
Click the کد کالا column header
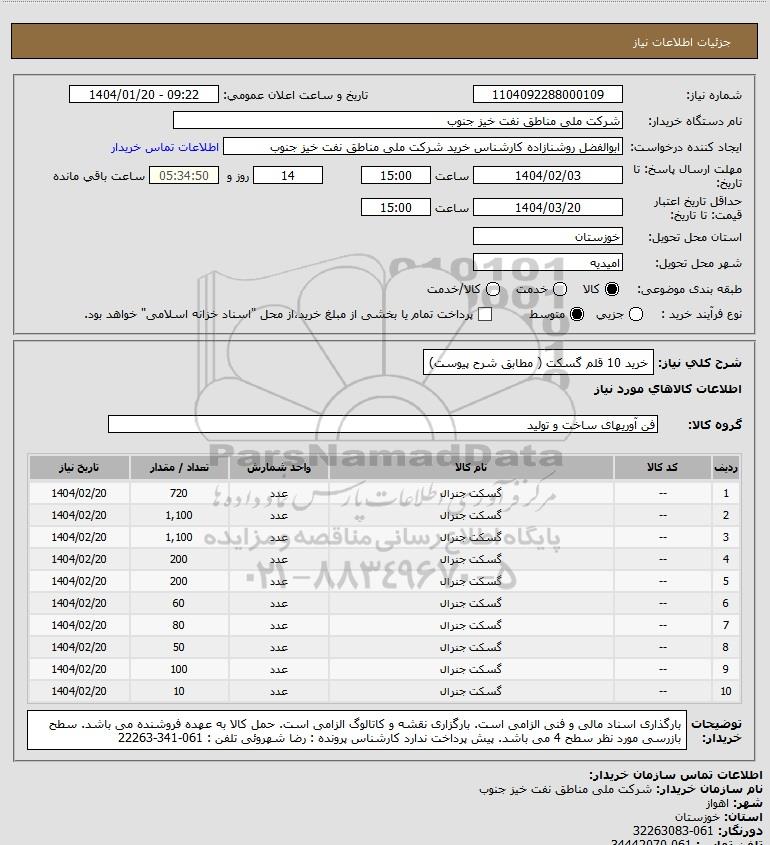[662, 467]
